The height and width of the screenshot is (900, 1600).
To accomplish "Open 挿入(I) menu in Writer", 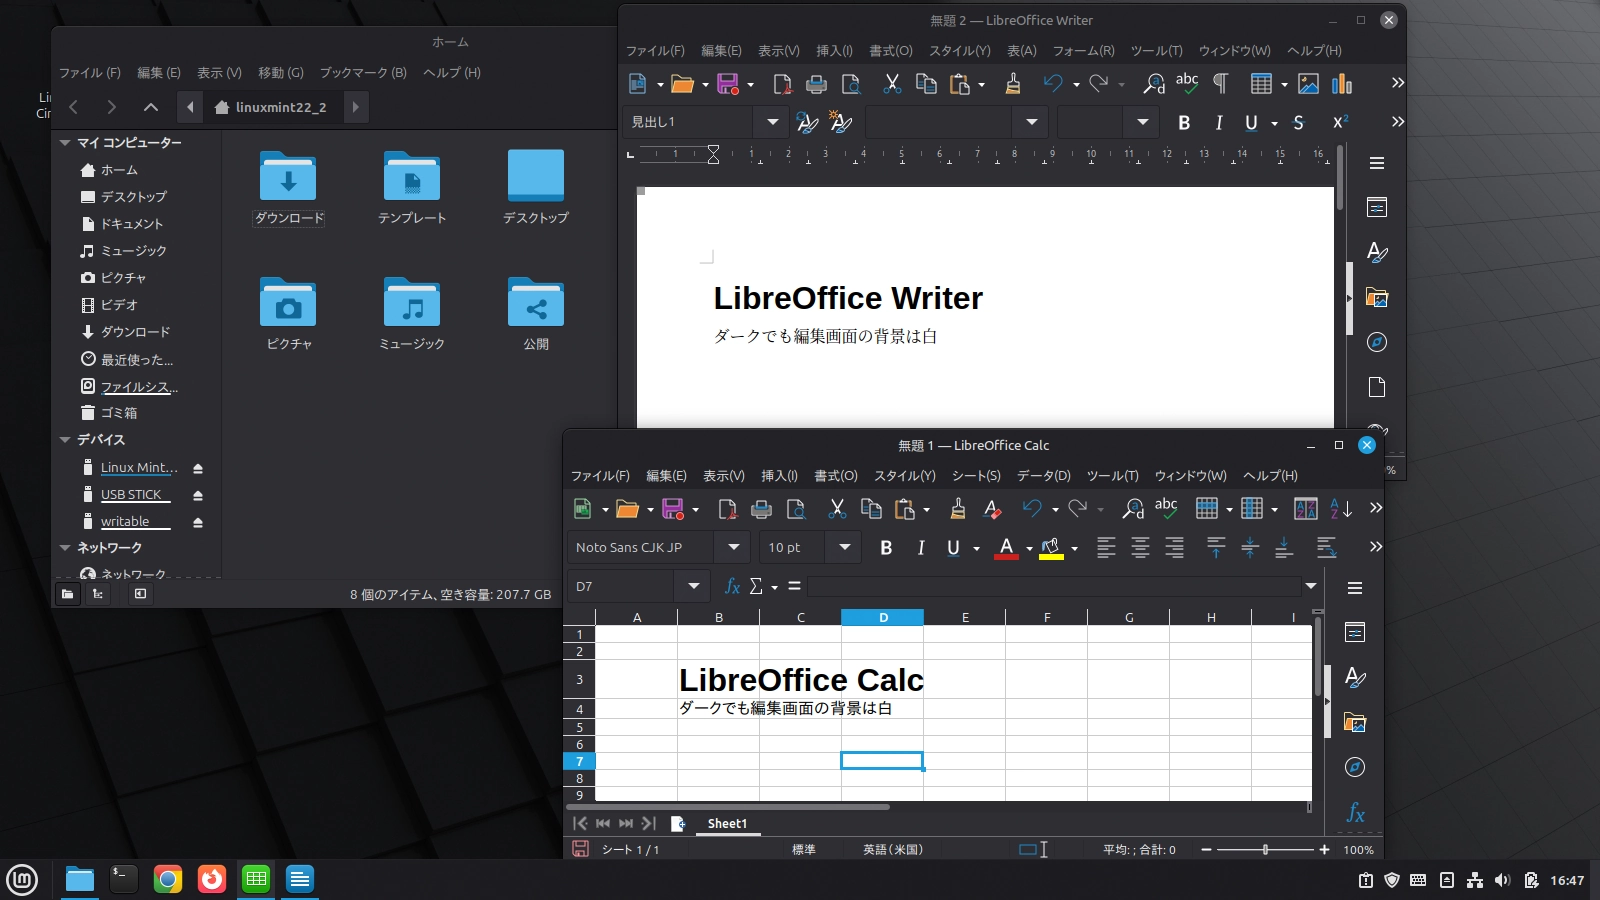I will coord(834,50).
